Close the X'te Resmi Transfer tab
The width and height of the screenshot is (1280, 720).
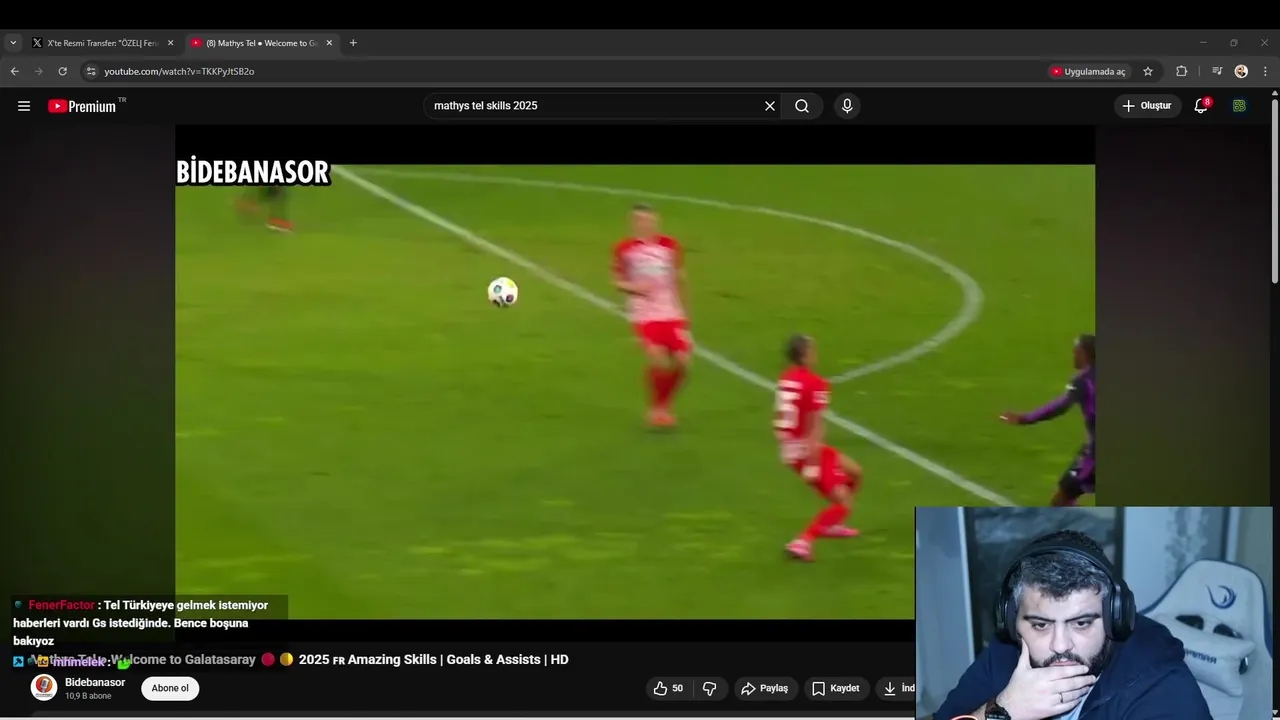coord(170,43)
